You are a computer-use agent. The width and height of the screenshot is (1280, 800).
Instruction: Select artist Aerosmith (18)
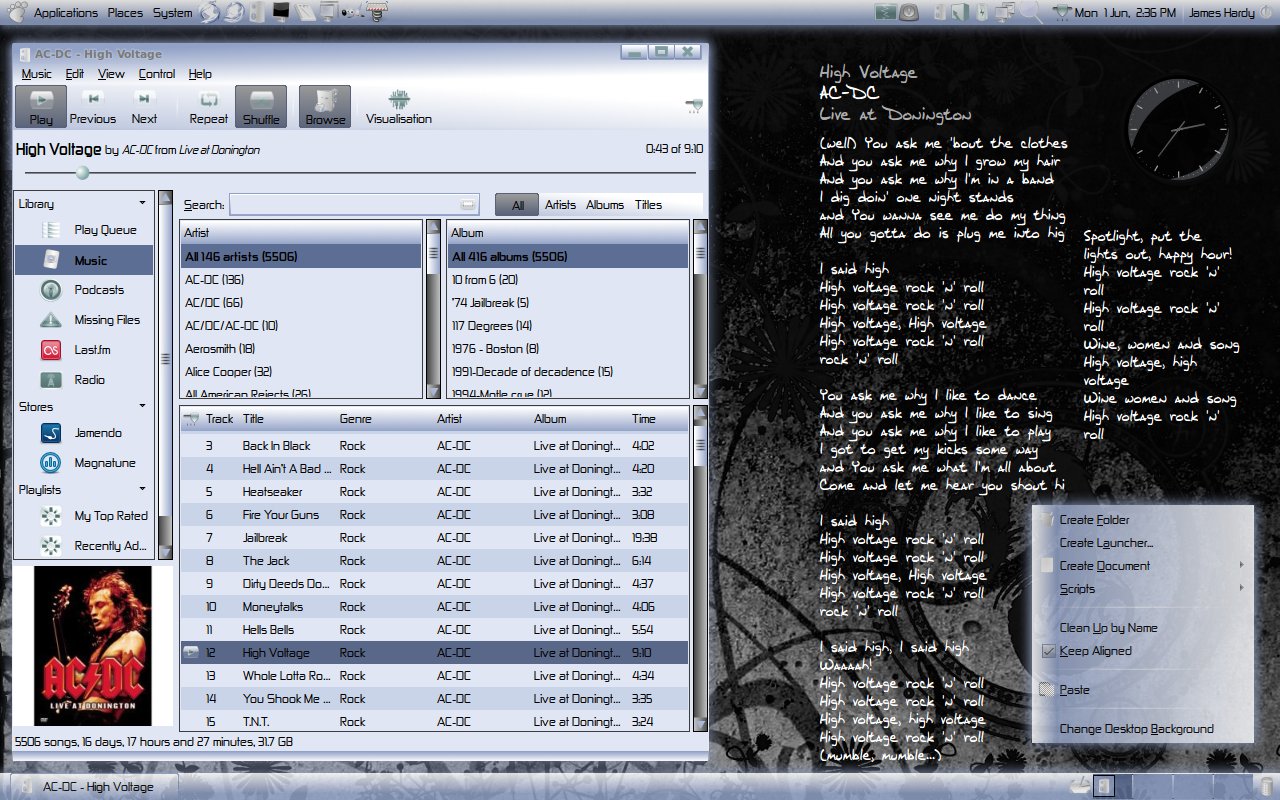tap(301, 349)
